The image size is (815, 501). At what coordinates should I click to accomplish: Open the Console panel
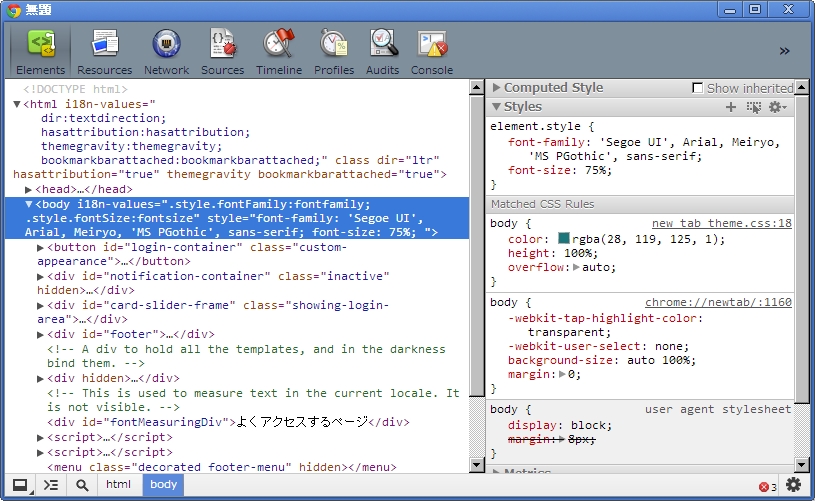[x=432, y=51]
